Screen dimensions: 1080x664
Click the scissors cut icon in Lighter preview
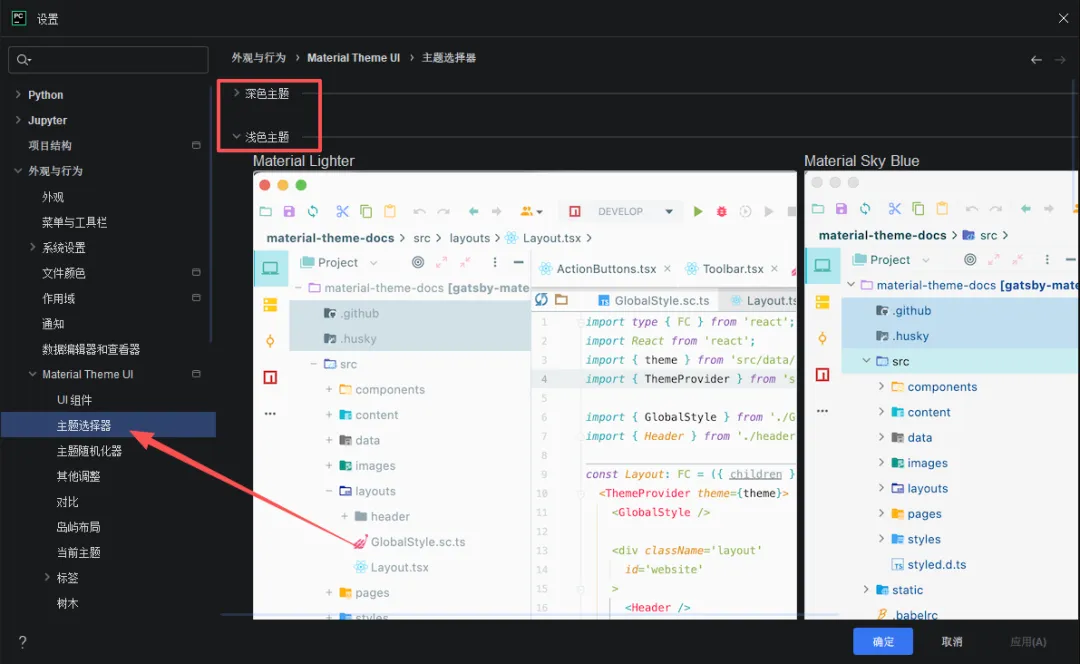(342, 211)
